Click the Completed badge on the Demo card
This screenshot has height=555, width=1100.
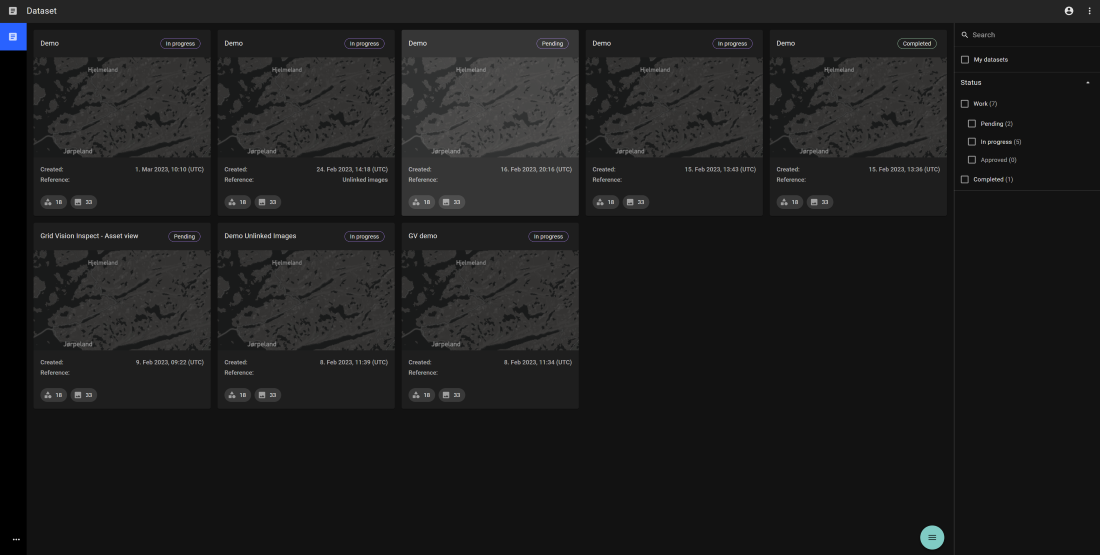click(916, 44)
